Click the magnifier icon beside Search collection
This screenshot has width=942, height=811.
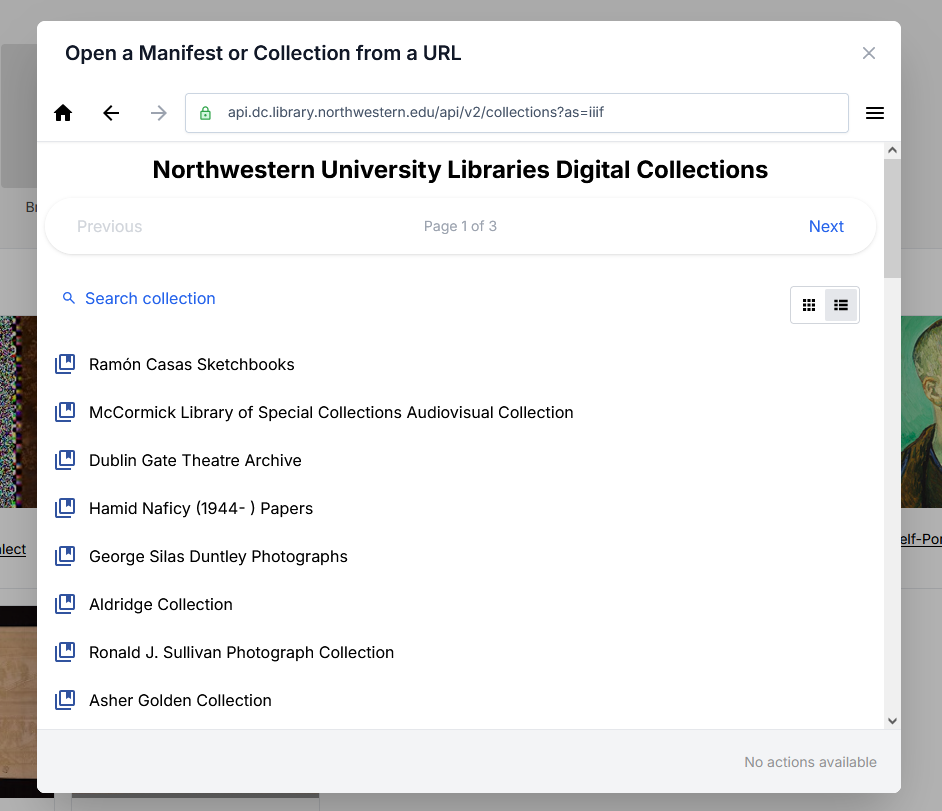pyautogui.click(x=68, y=298)
